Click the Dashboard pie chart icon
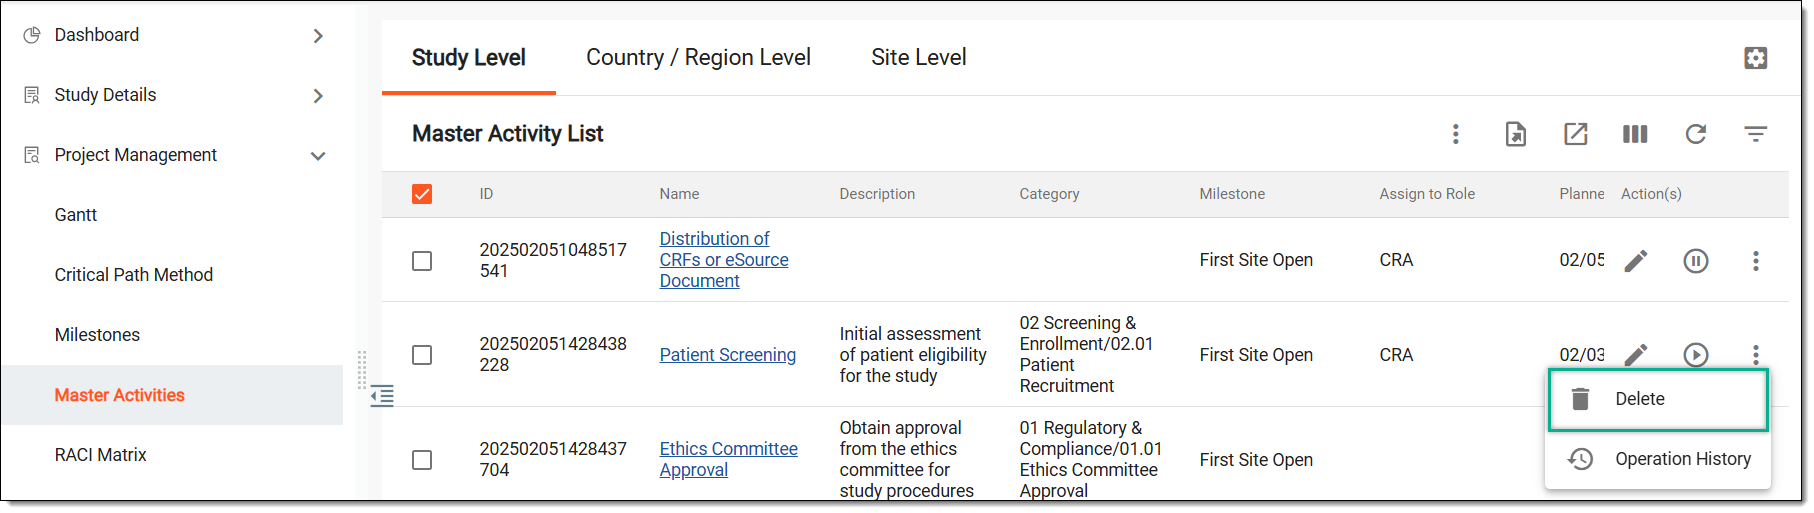 point(32,35)
